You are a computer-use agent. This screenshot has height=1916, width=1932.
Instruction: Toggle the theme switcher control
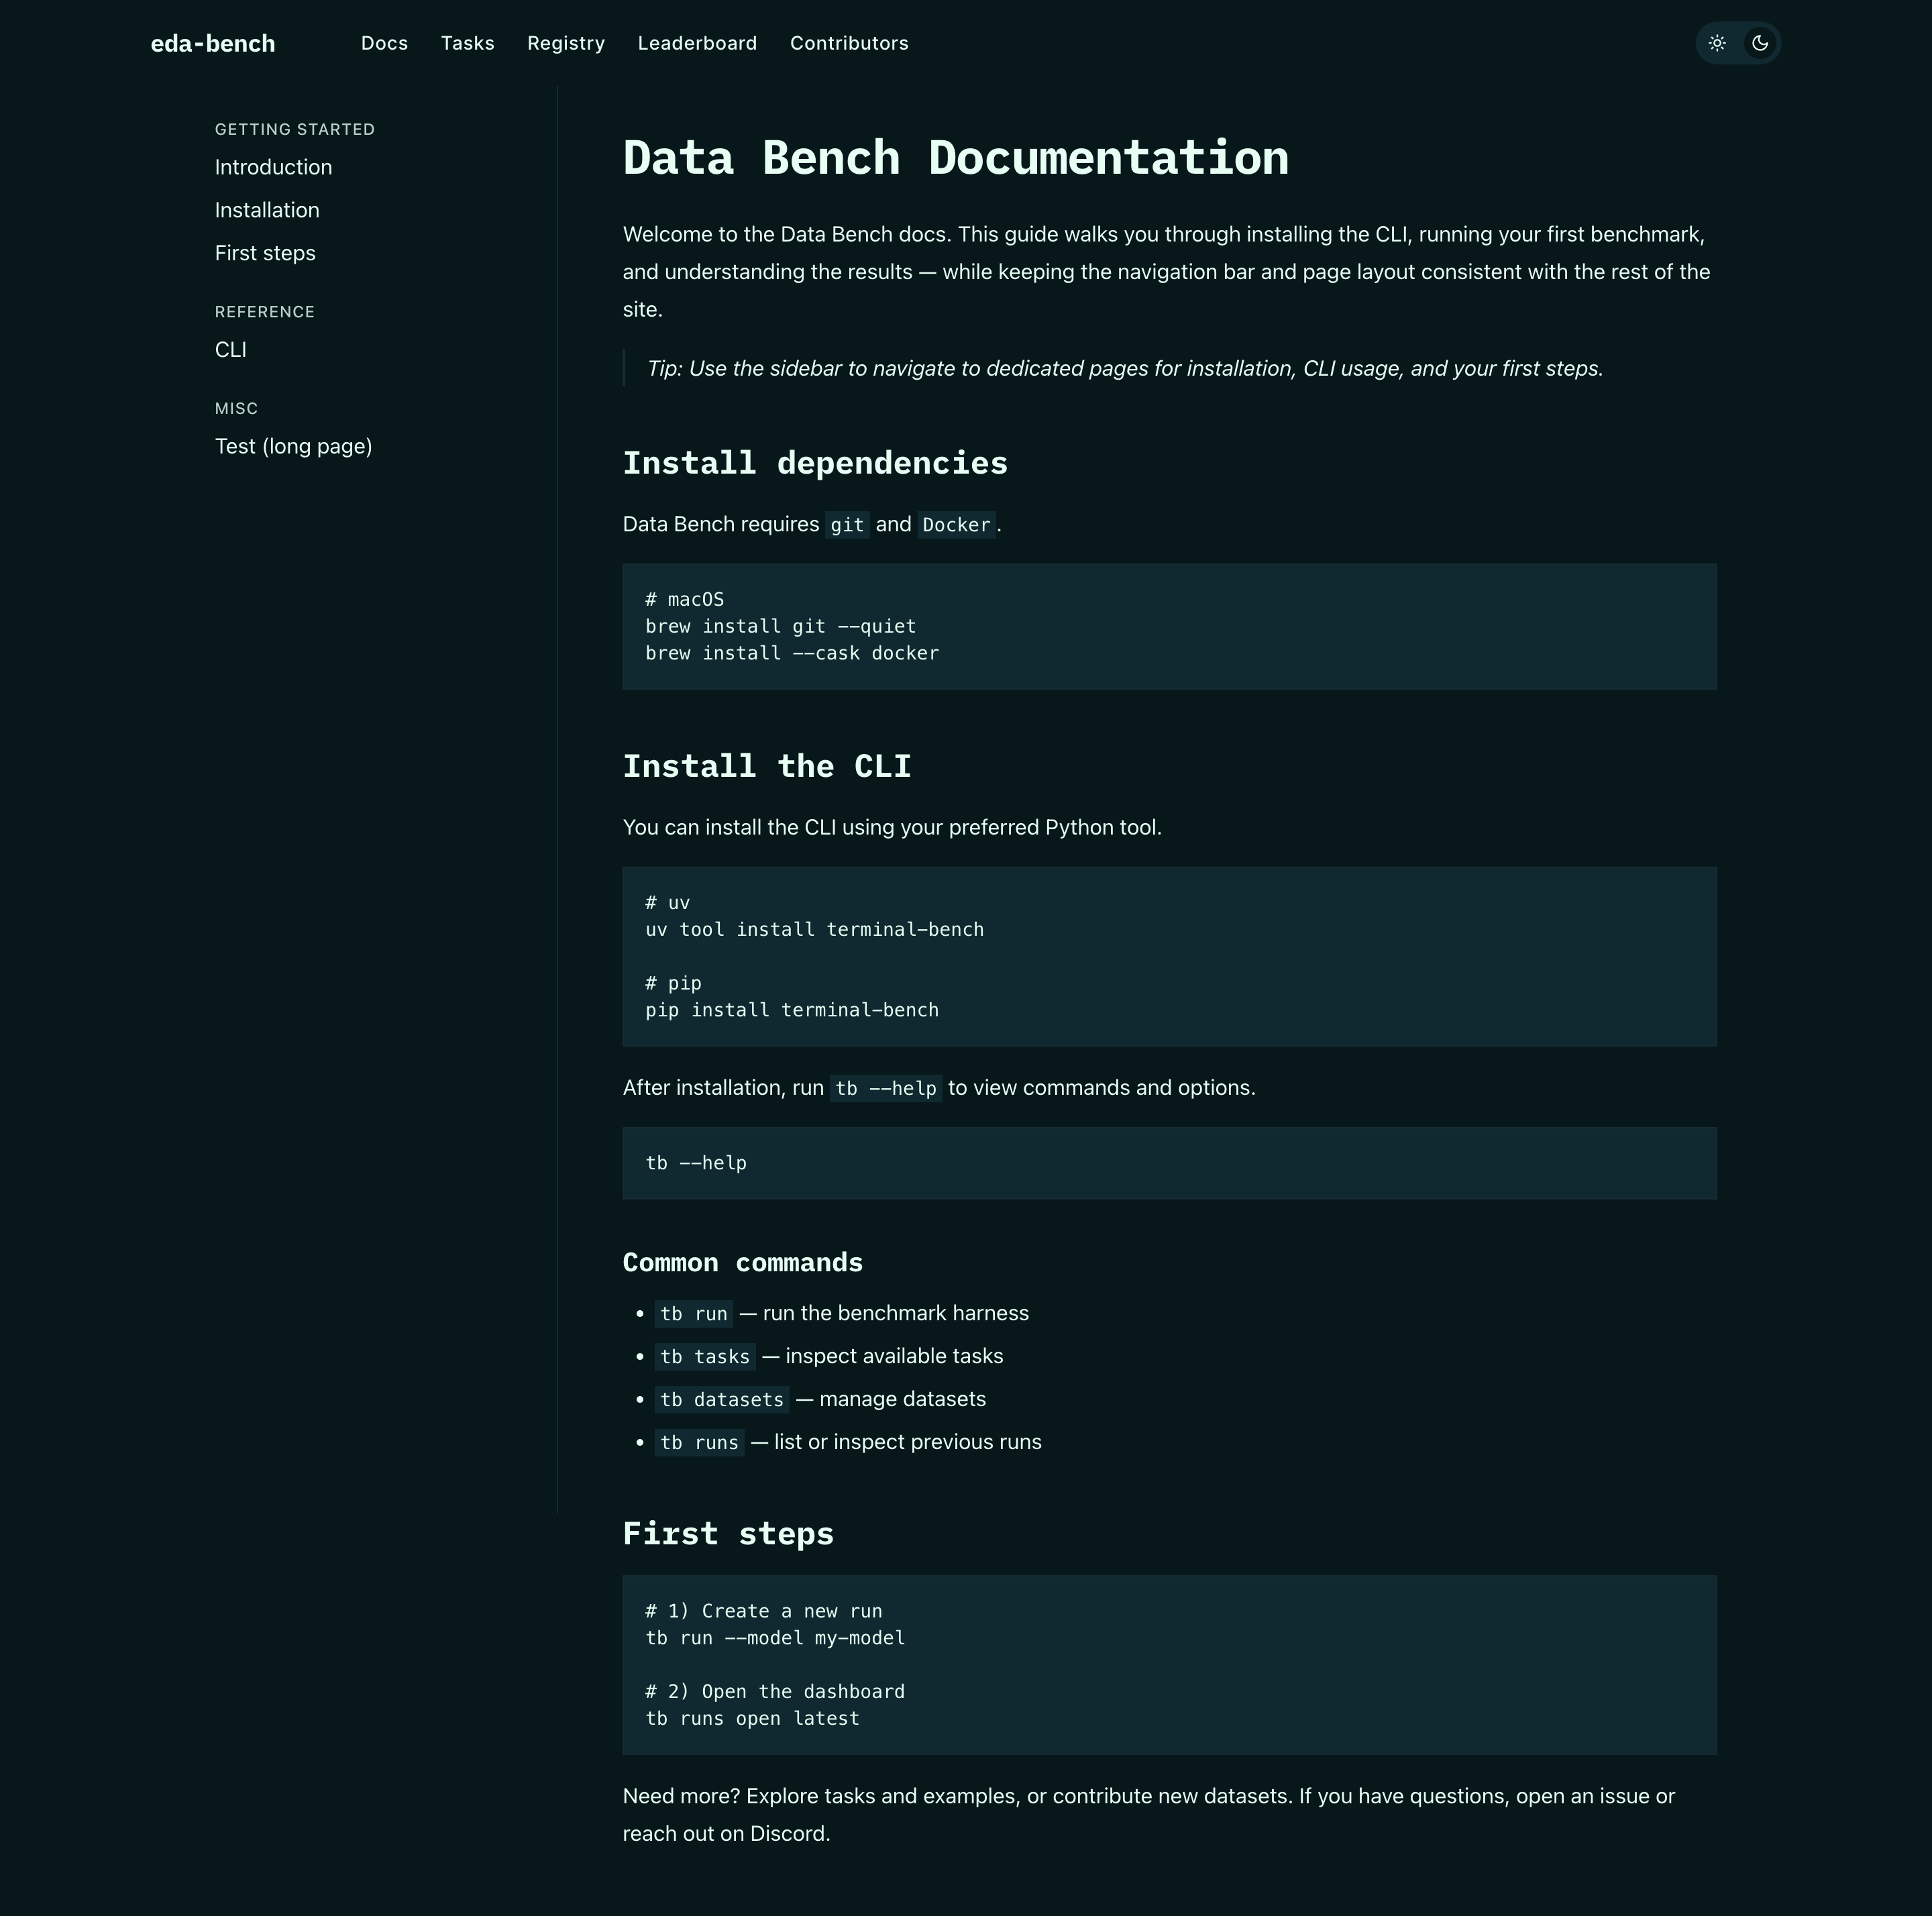(1738, 43)
